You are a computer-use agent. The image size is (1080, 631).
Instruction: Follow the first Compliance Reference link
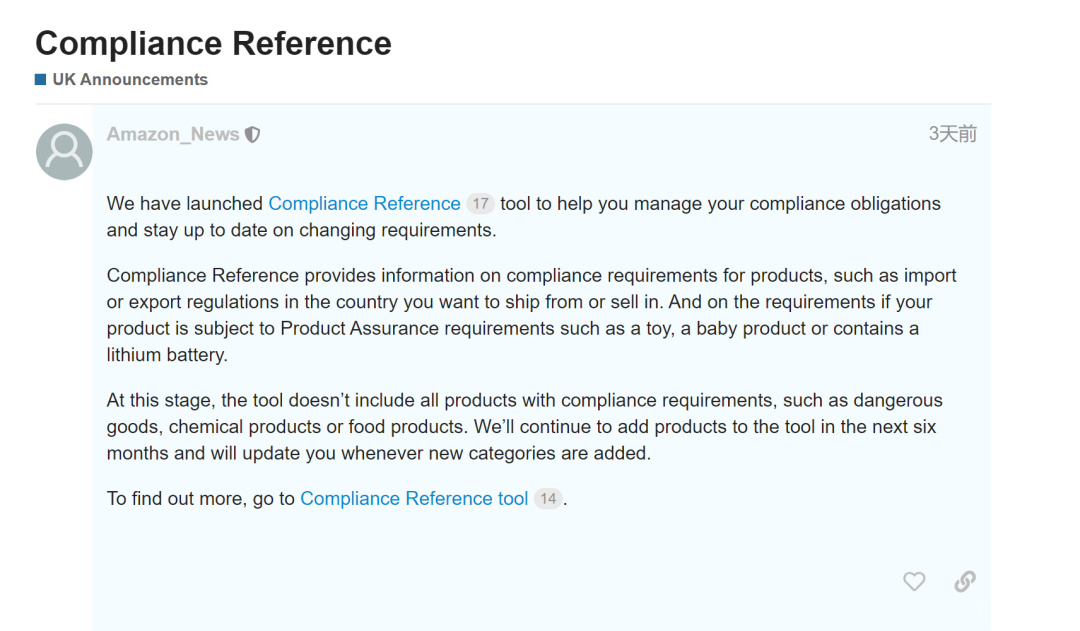point(364,204)
